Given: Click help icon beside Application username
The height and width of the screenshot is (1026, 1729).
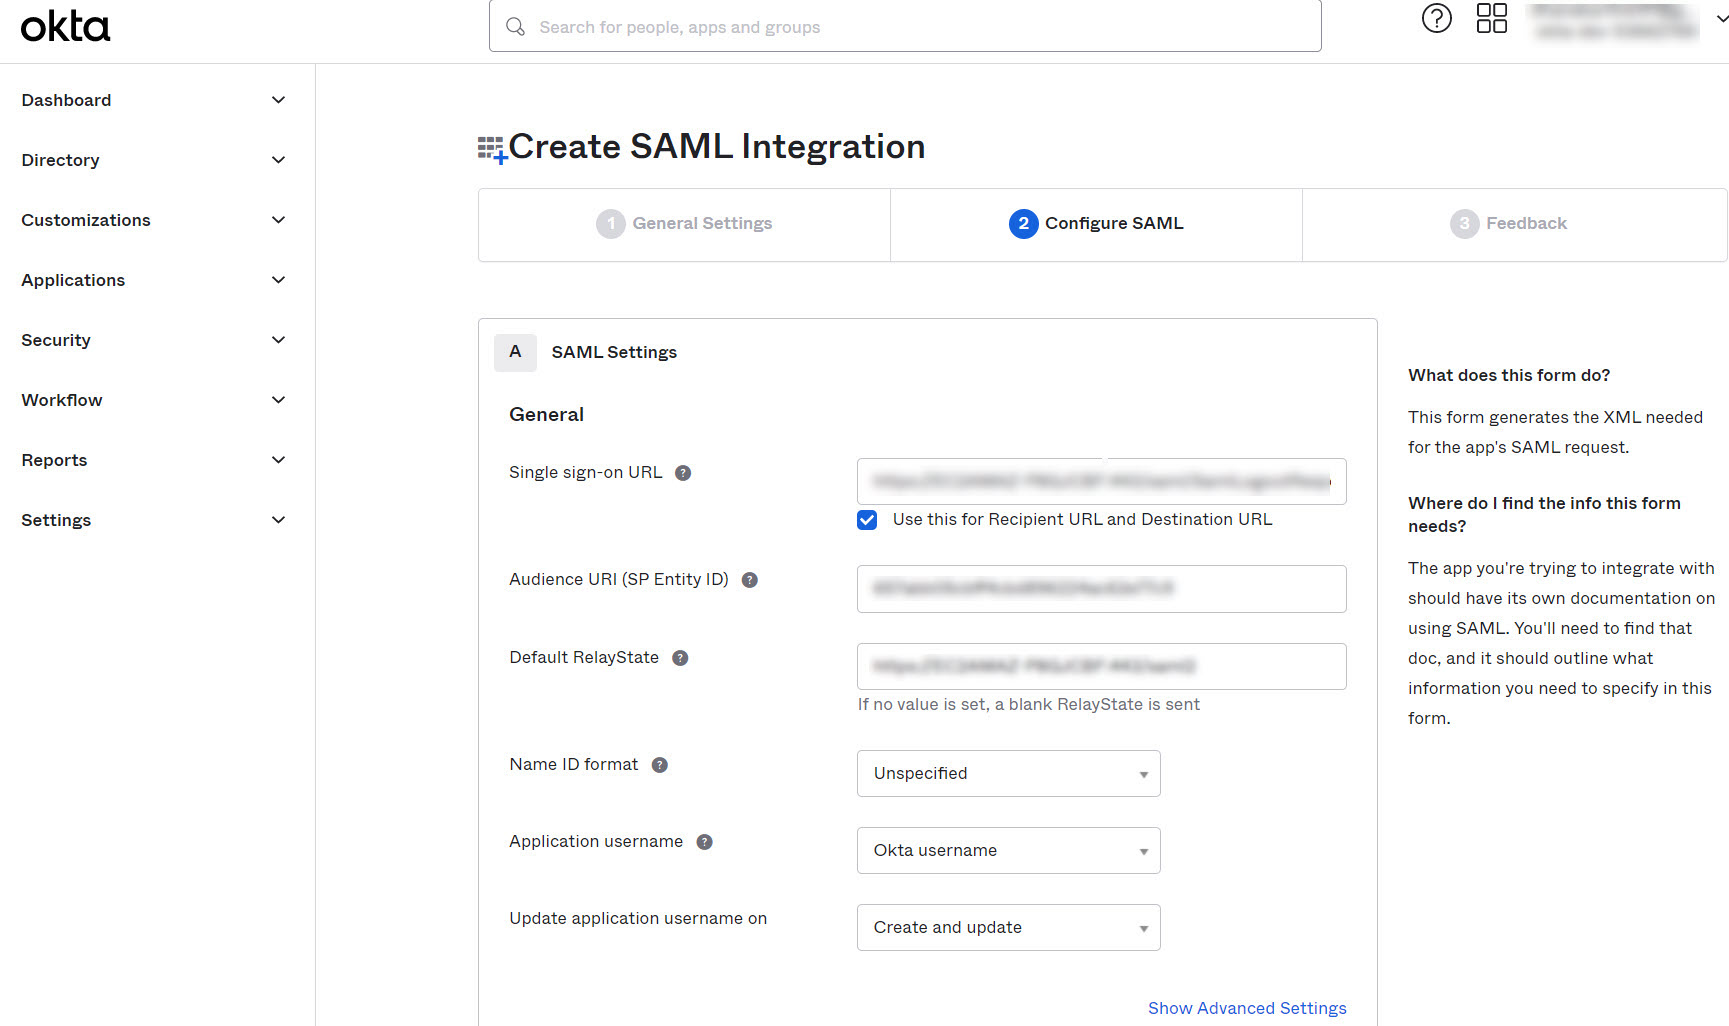Looking at the screenshot, I should pos(705,842).
